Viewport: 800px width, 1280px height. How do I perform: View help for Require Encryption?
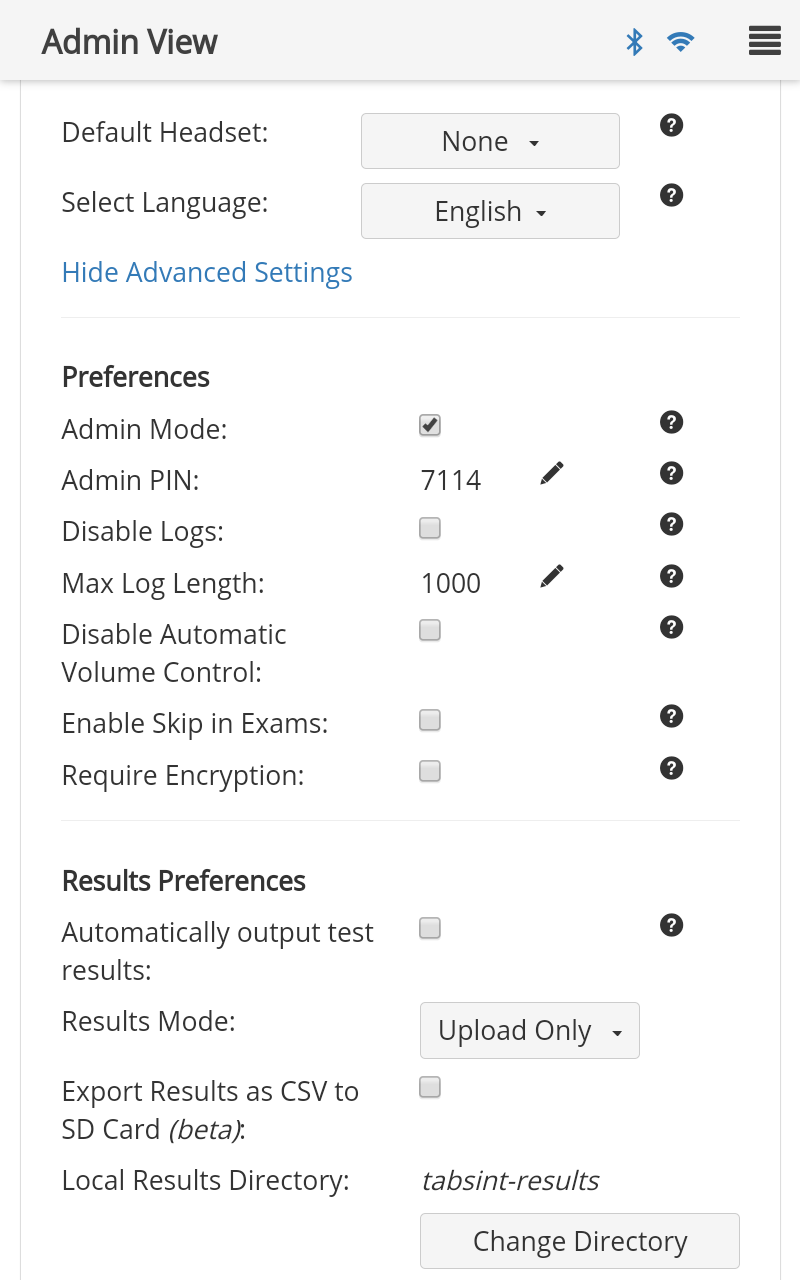pyautogui.click(x=672, y=768)
